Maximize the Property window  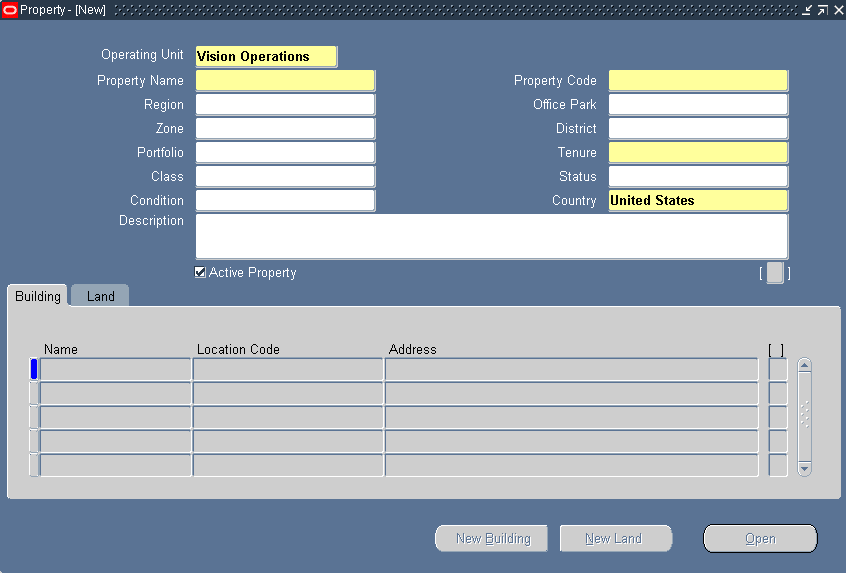pyautogui.click(x=823, y=10)
